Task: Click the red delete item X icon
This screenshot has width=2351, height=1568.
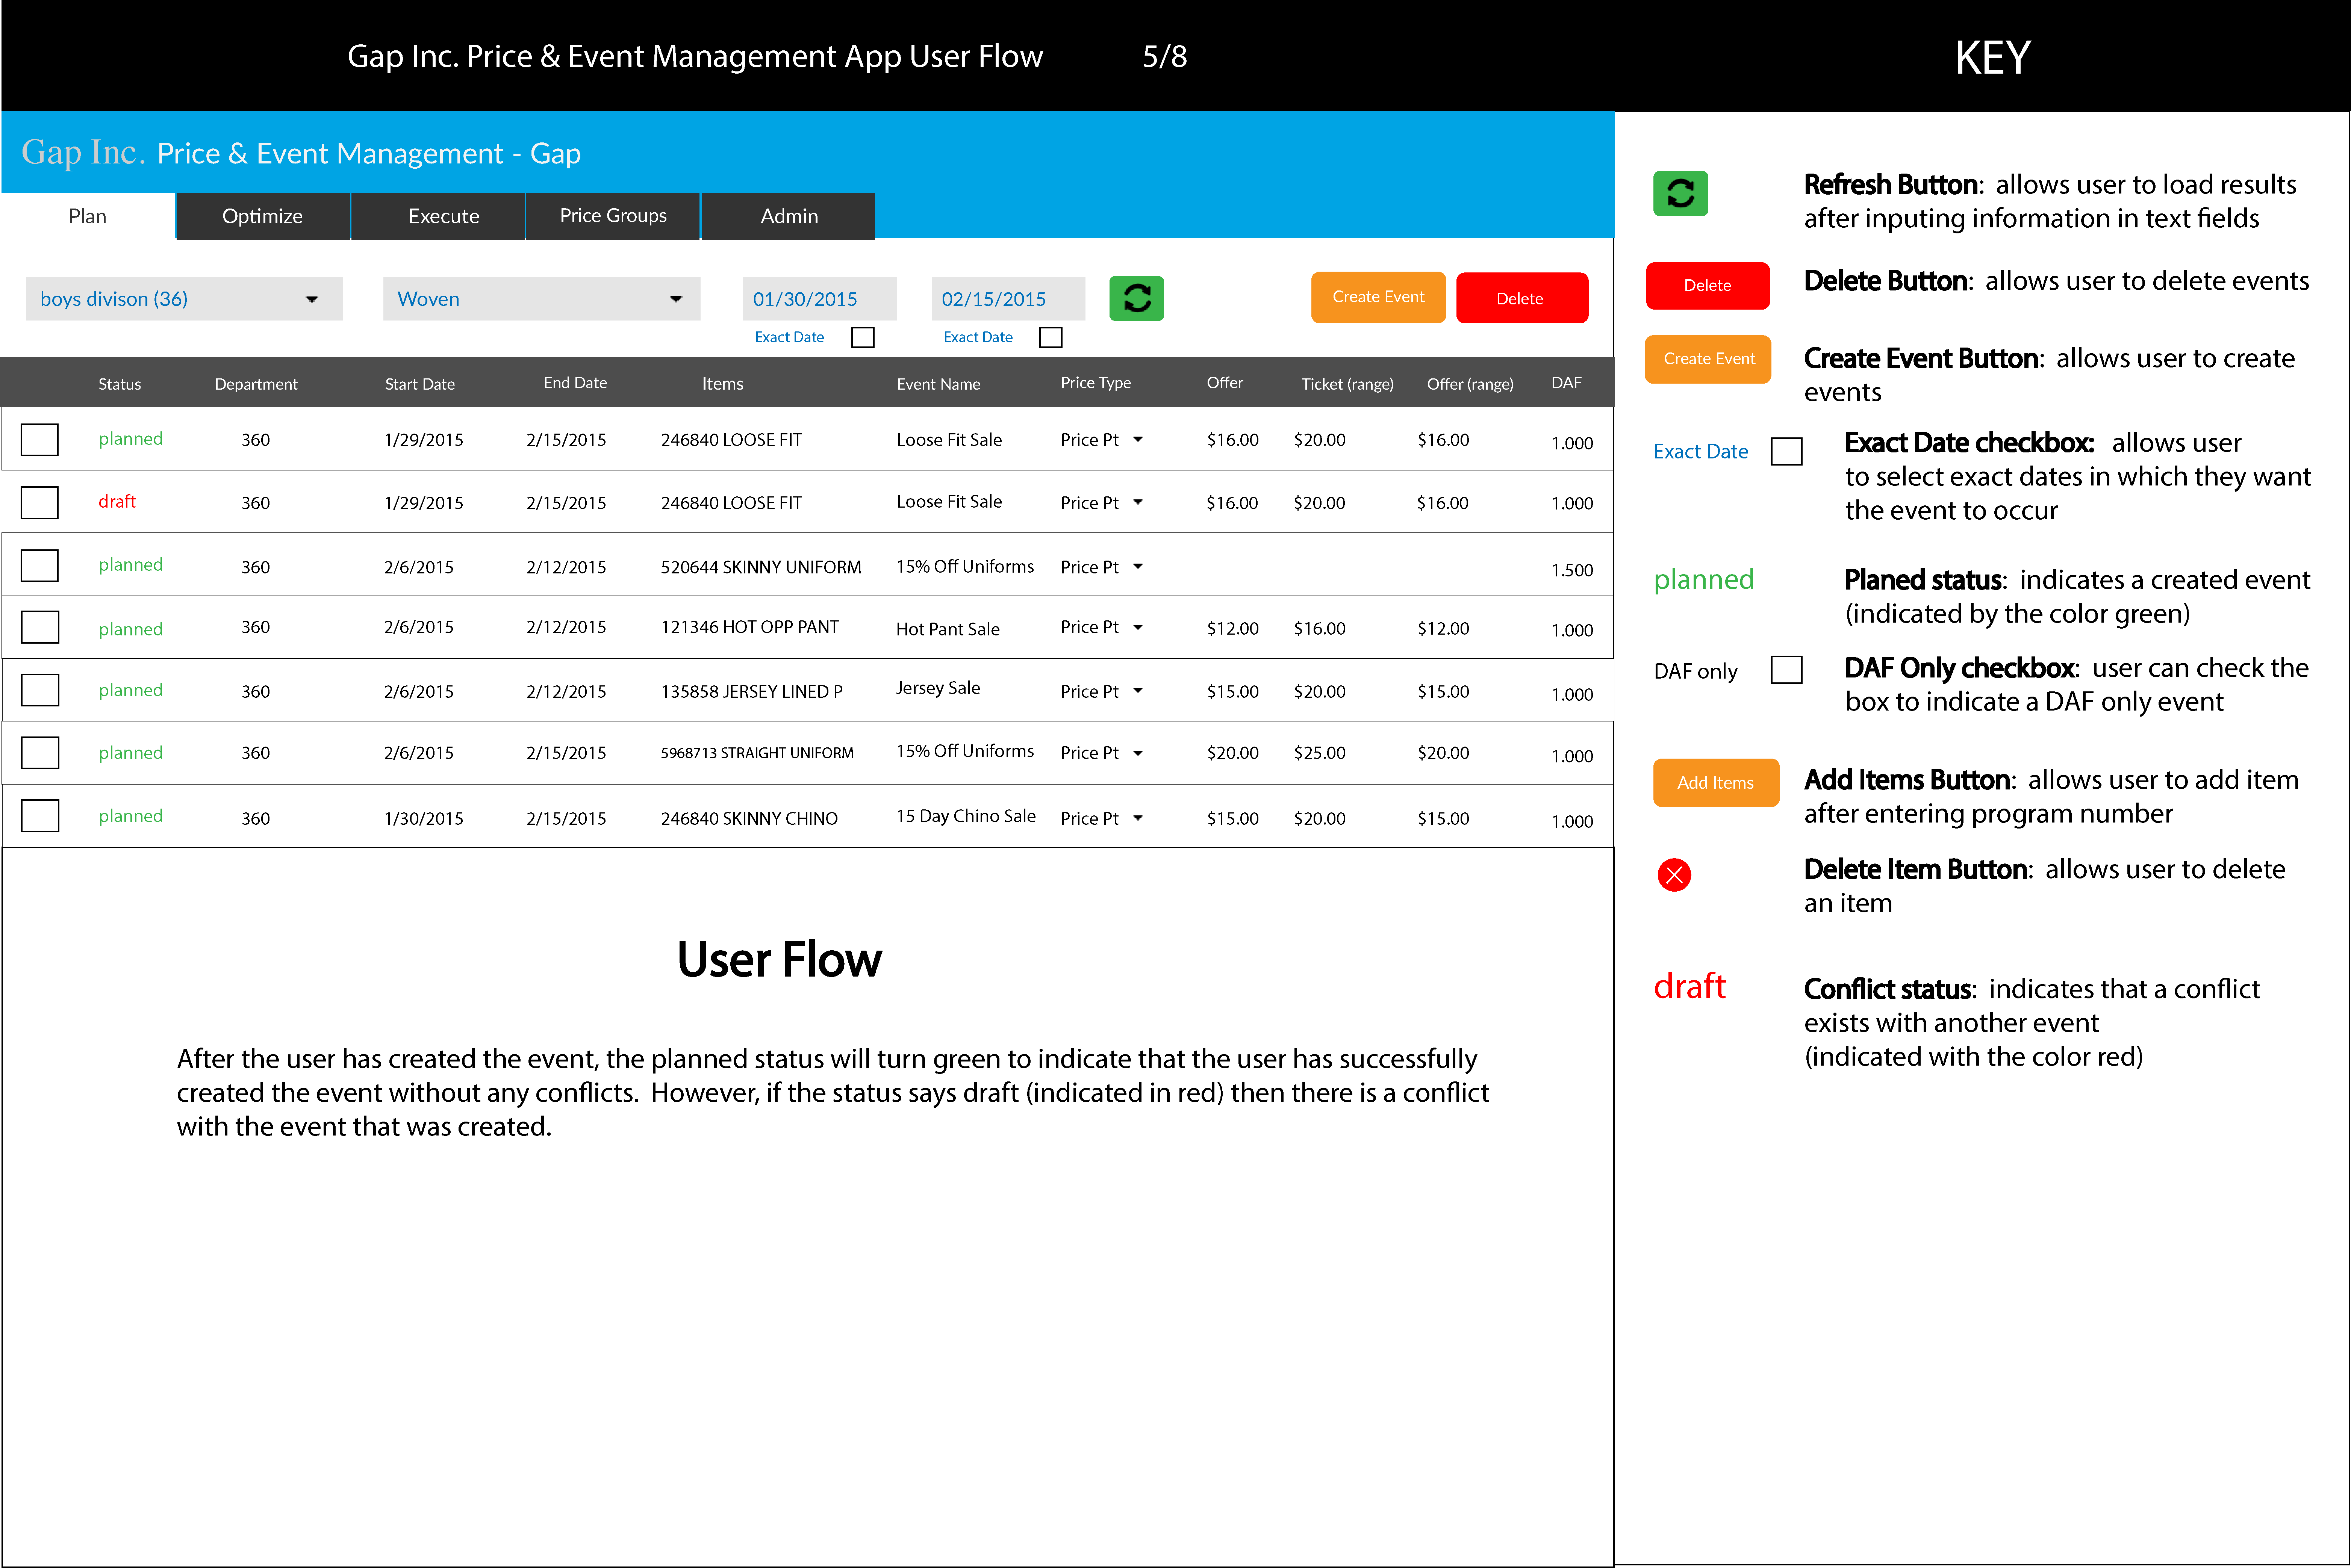Action: tap(1674, 875)
